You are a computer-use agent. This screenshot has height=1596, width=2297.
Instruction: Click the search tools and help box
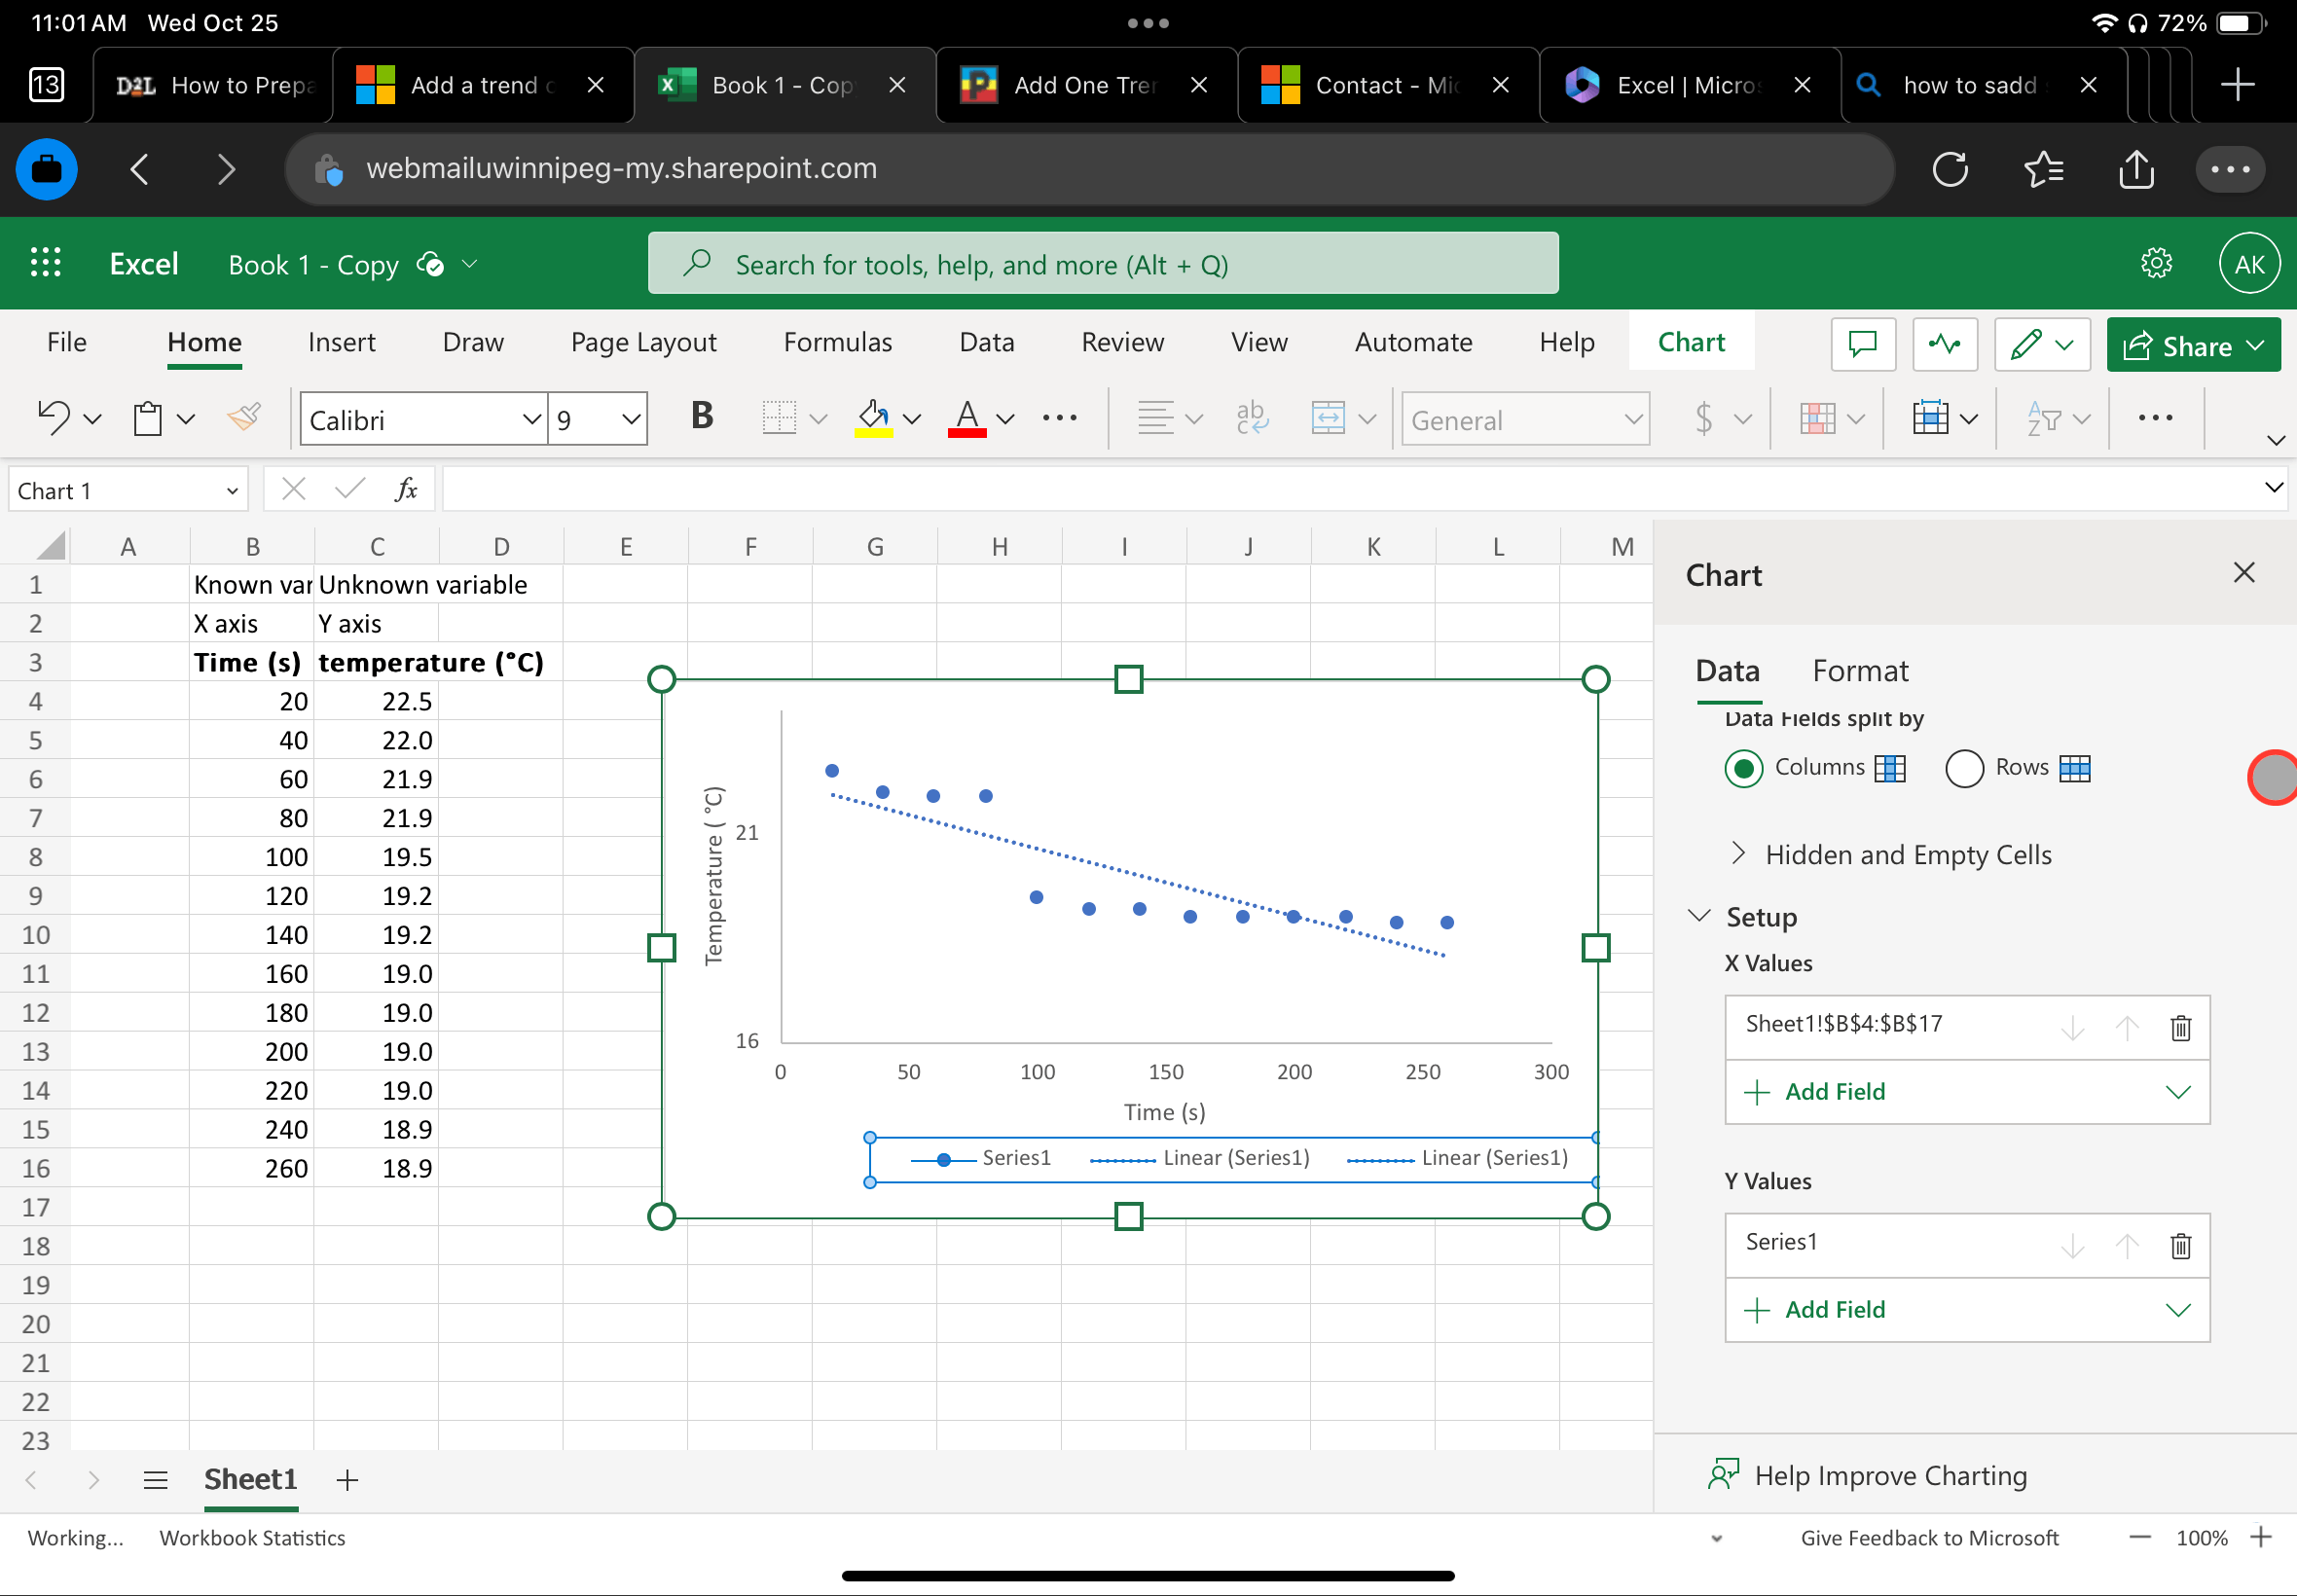(1103, 263)
